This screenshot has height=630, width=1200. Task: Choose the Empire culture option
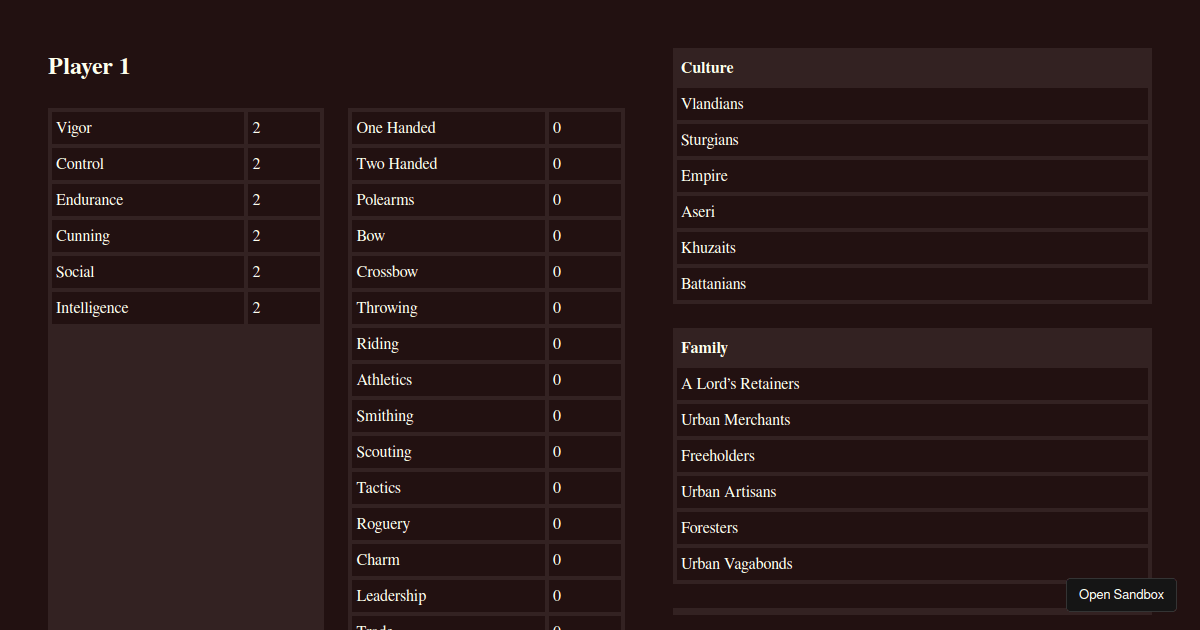click(x=911, y=175)
